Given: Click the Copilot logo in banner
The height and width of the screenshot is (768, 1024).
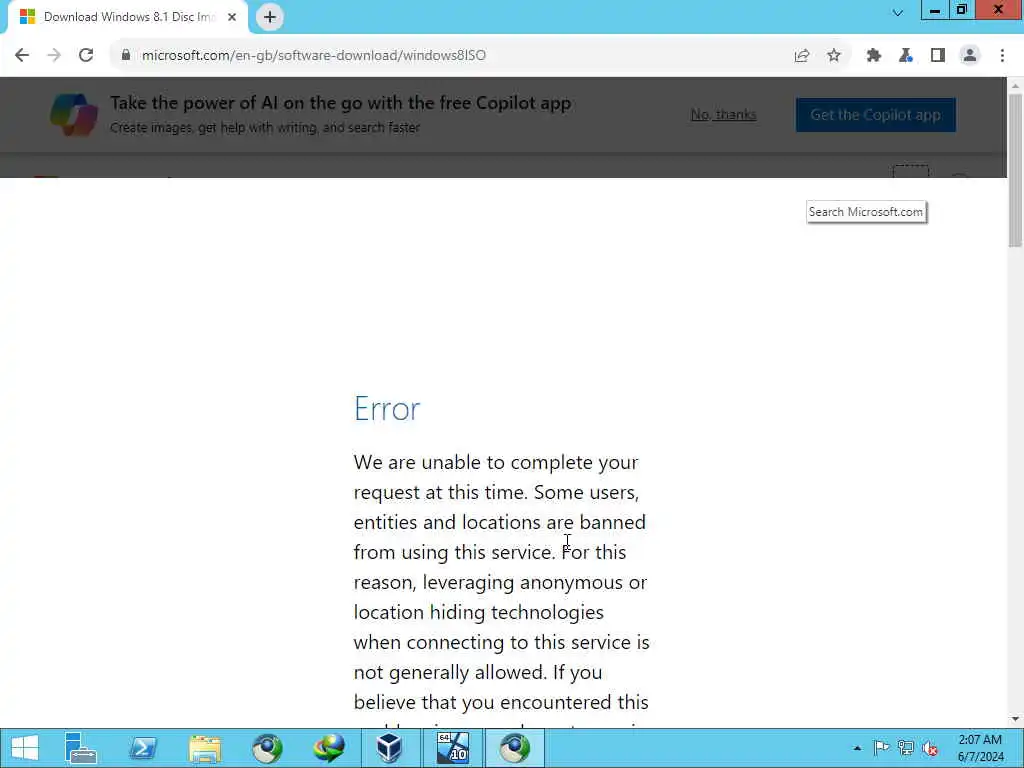Looking at the screenshot, I should [x=74, y=115].
